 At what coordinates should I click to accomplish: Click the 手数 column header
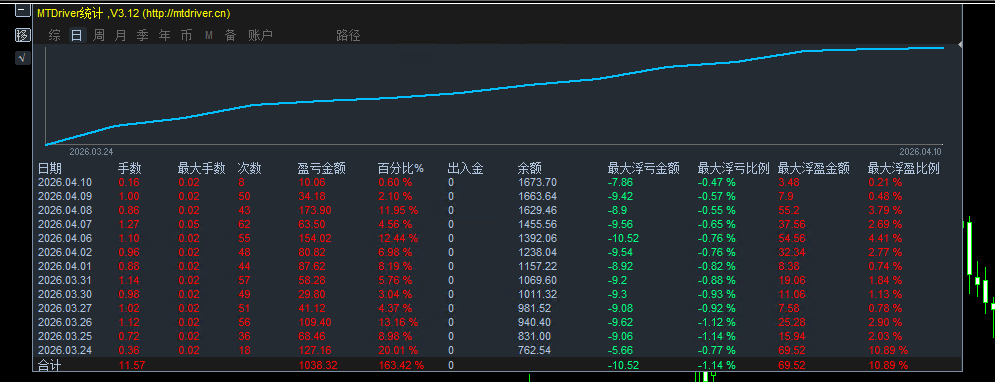(x=130, y=168)
